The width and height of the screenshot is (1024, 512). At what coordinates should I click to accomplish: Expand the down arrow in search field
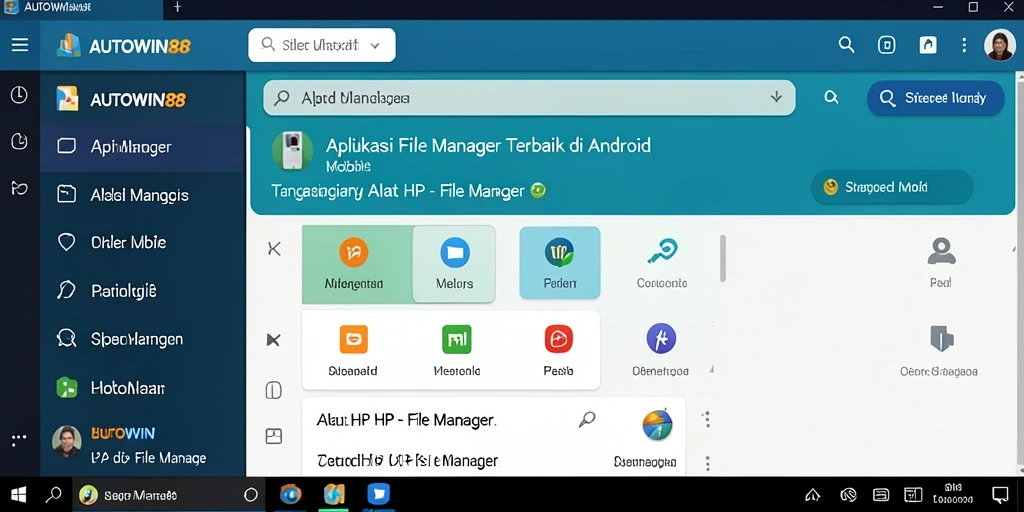click(x=776, y=97)
